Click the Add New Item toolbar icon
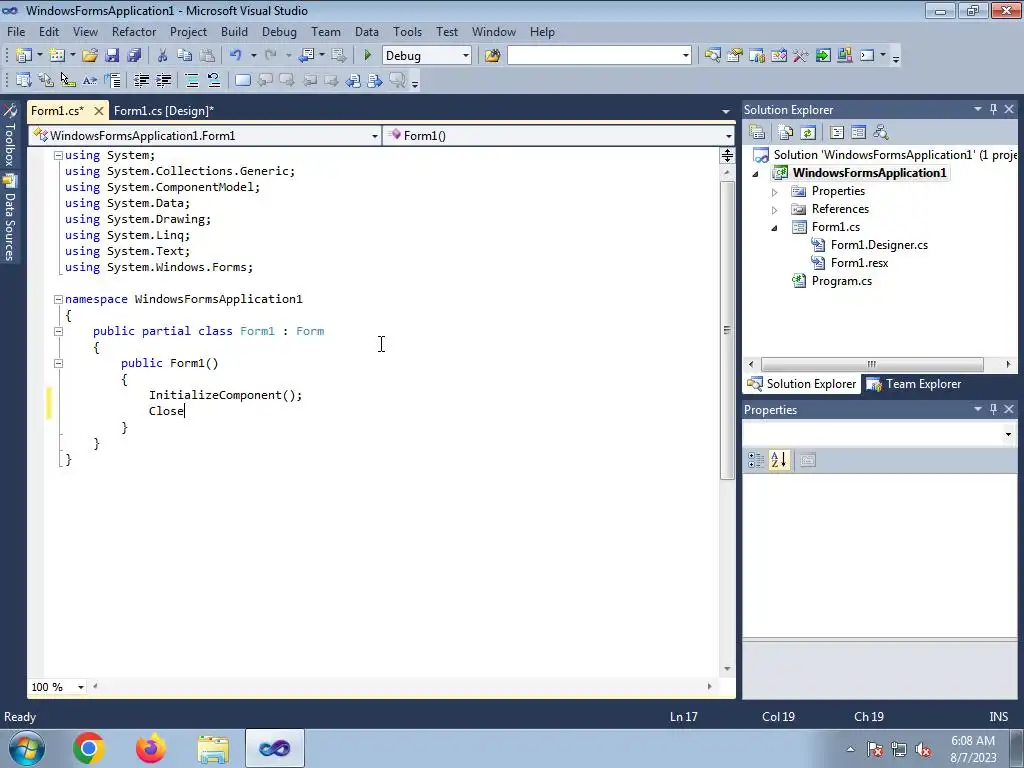1024x768 pixels. [57, 56]
